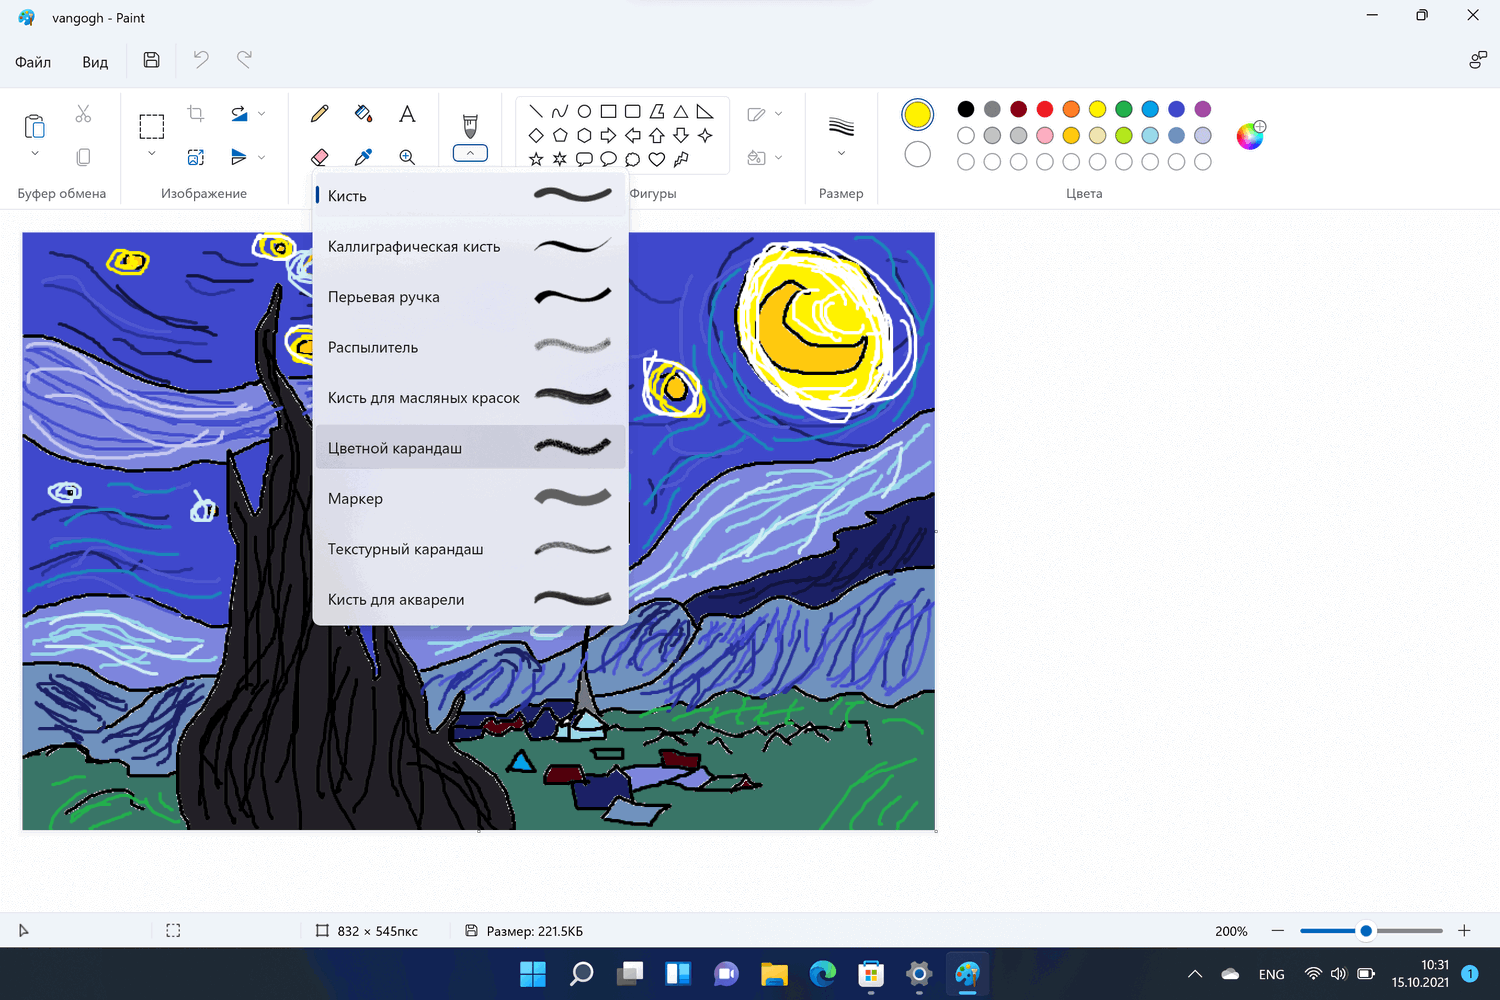Pick the black color swatch
This screenshot has height=1000, width=1500.
click(x=965, y=109)
